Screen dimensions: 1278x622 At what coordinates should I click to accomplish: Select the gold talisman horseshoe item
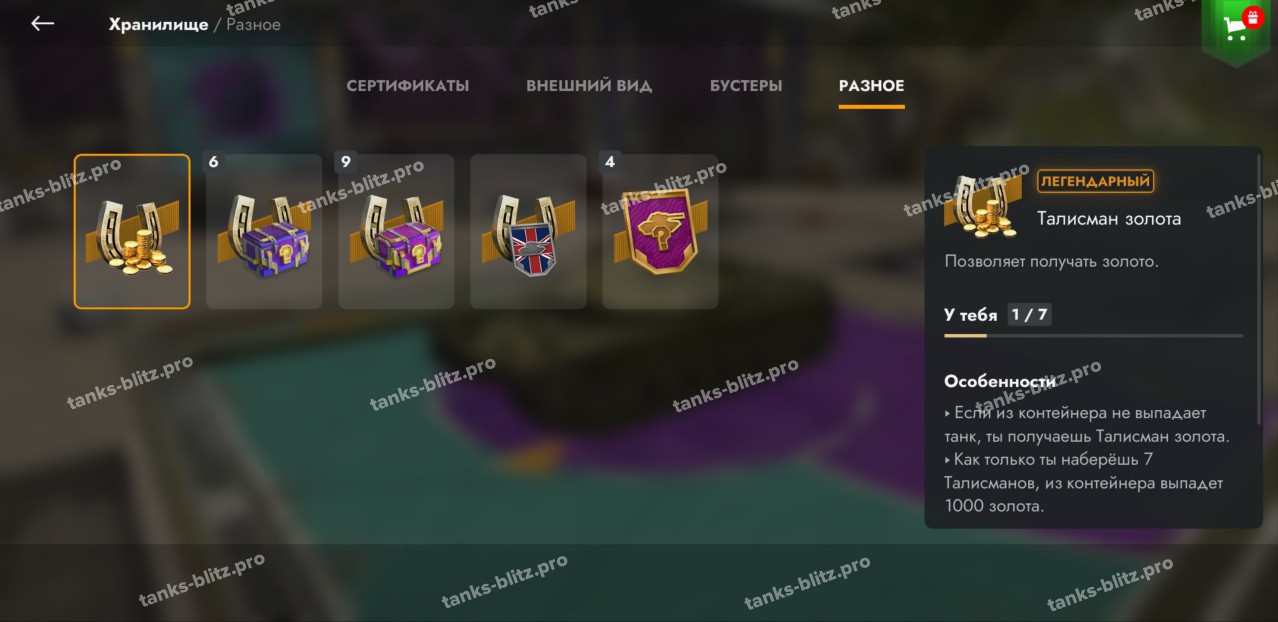[x=132, y=231]
